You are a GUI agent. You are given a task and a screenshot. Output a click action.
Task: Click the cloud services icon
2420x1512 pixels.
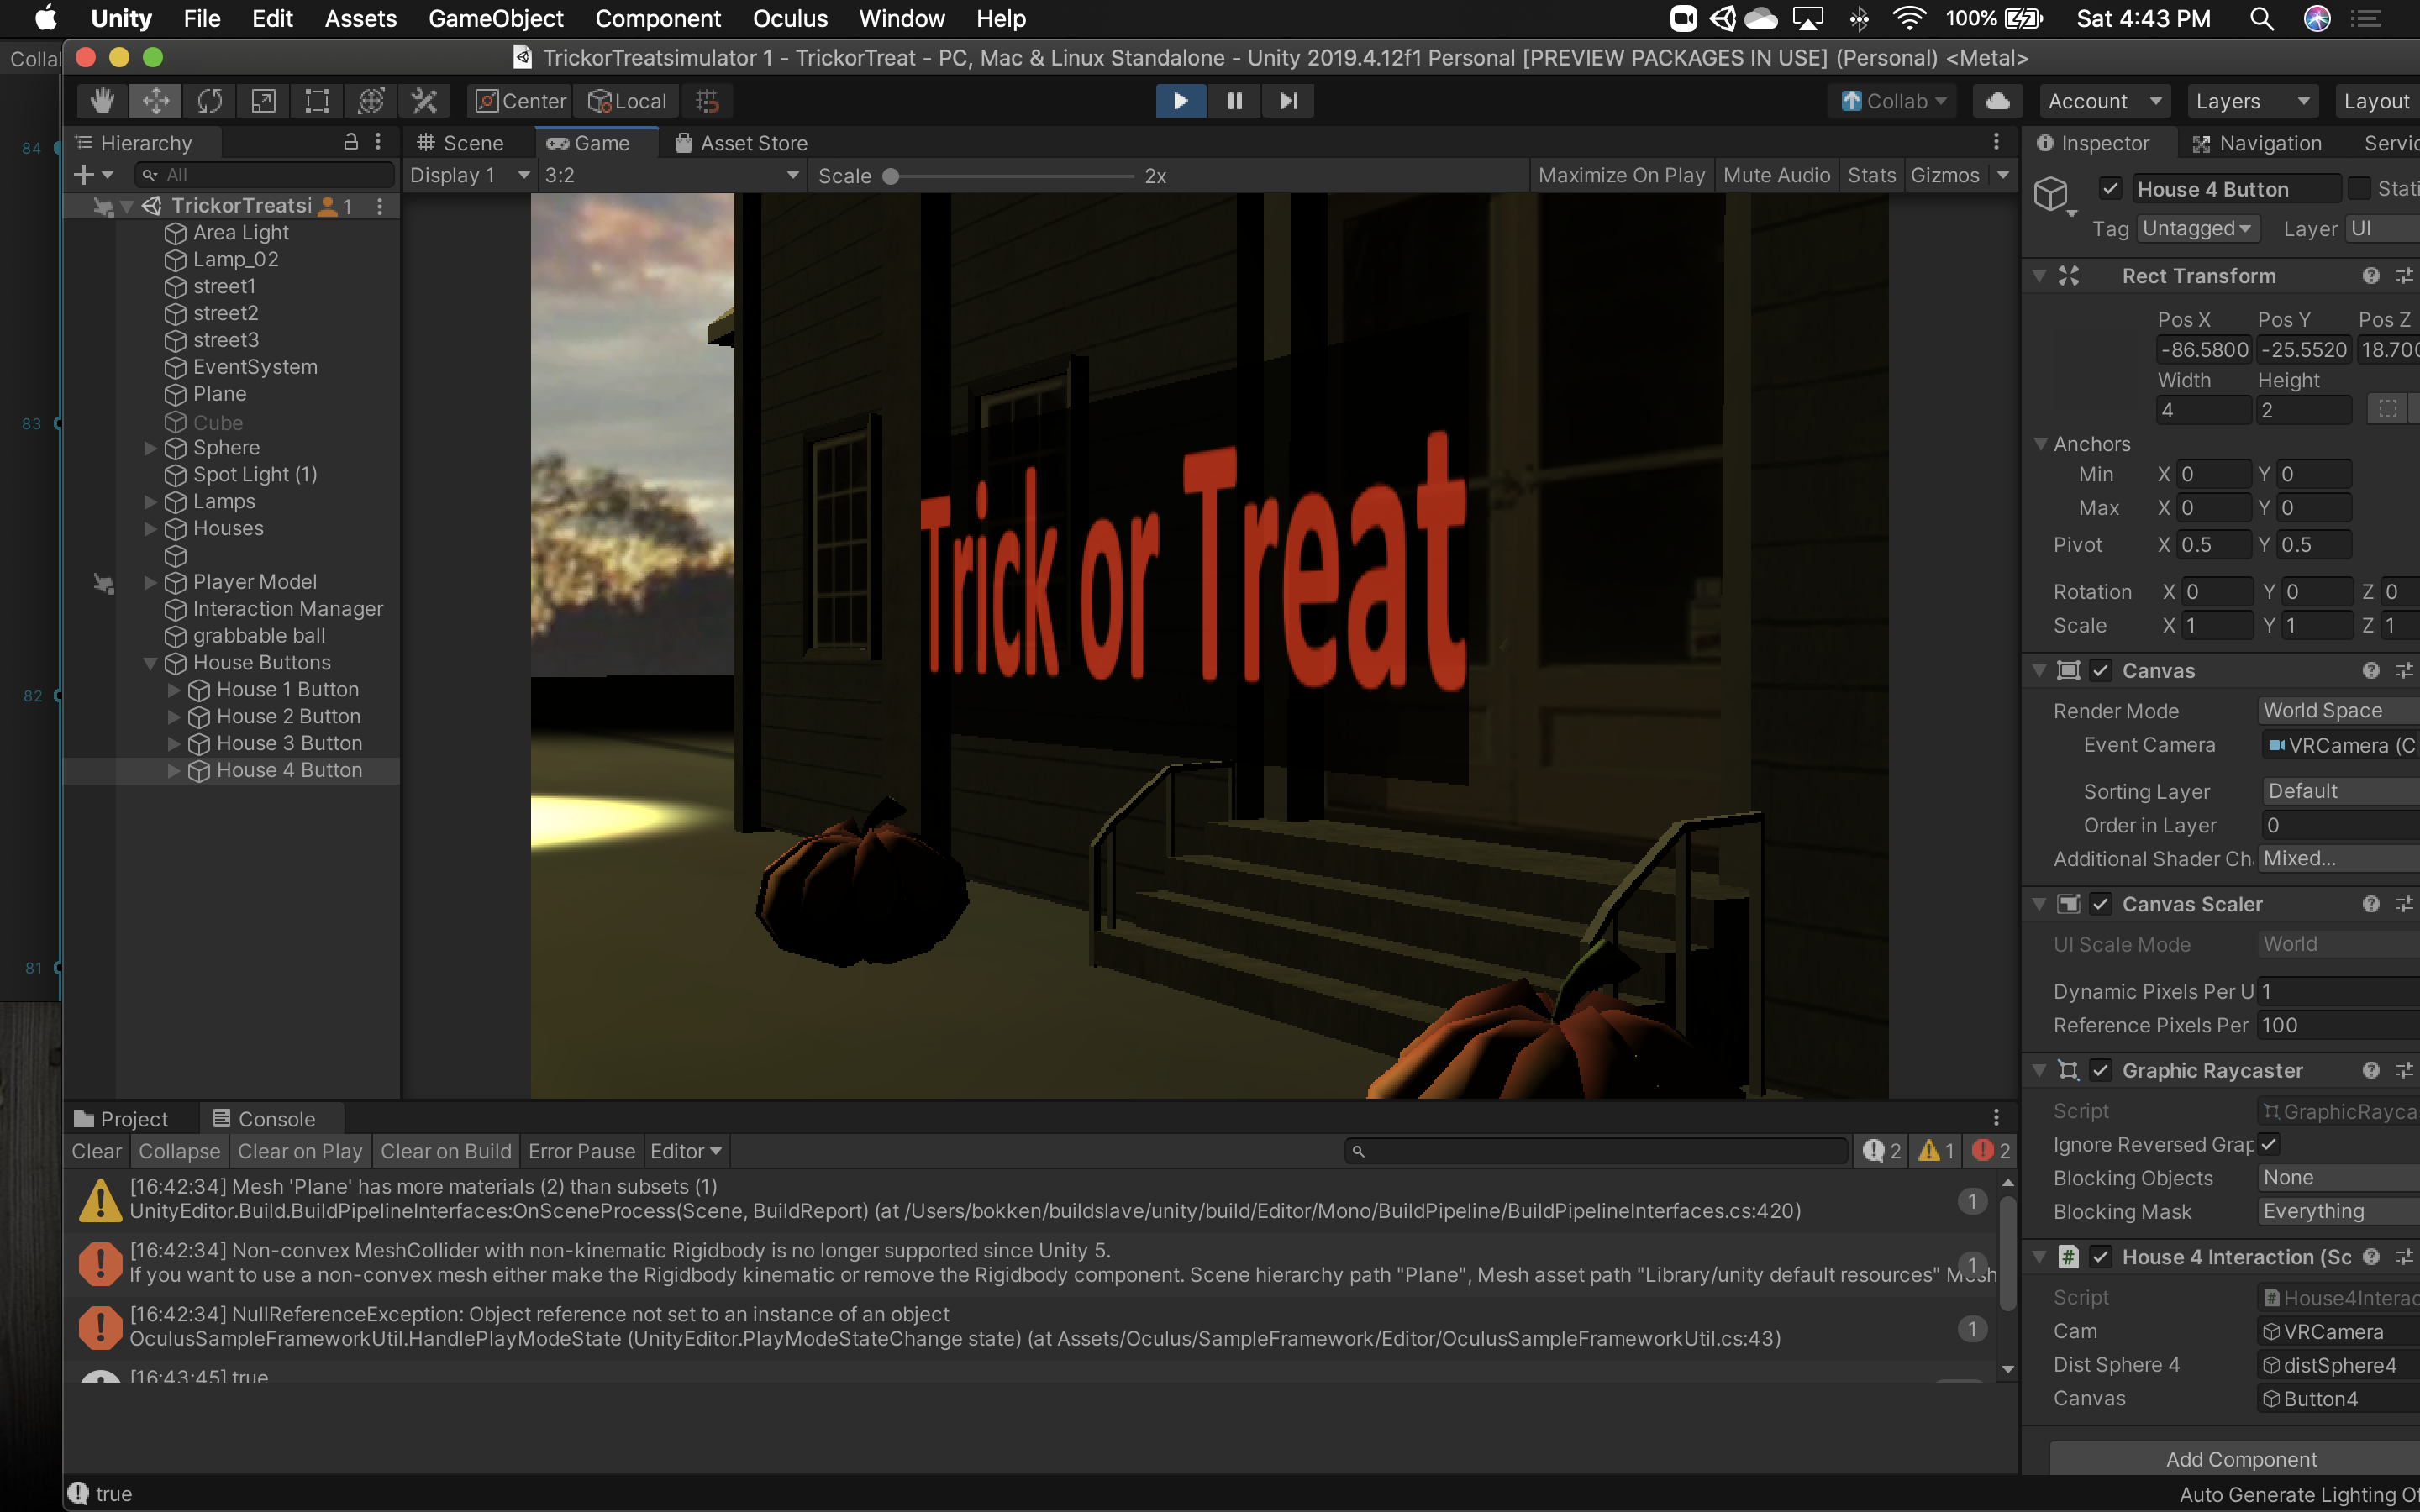[1997, 101]
